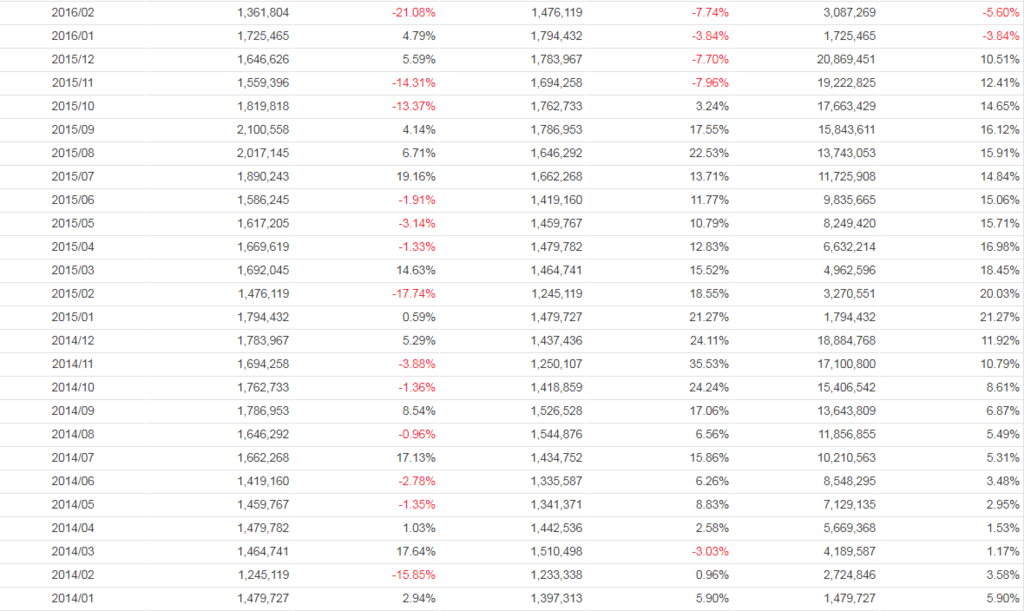
Task: Click the -14.31% red percentage
Action: 413,82
